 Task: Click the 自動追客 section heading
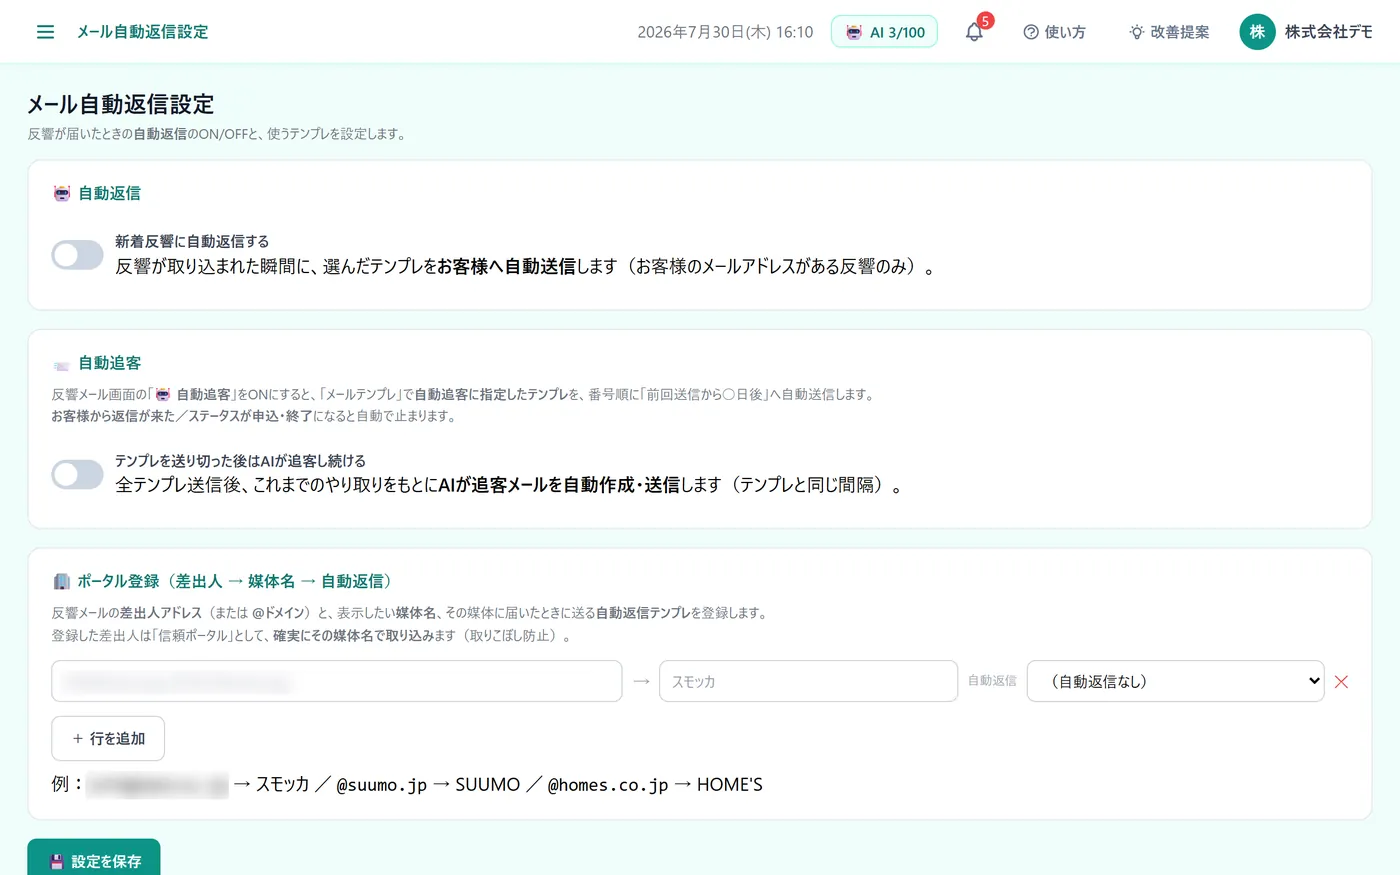[x=110, y=363]
